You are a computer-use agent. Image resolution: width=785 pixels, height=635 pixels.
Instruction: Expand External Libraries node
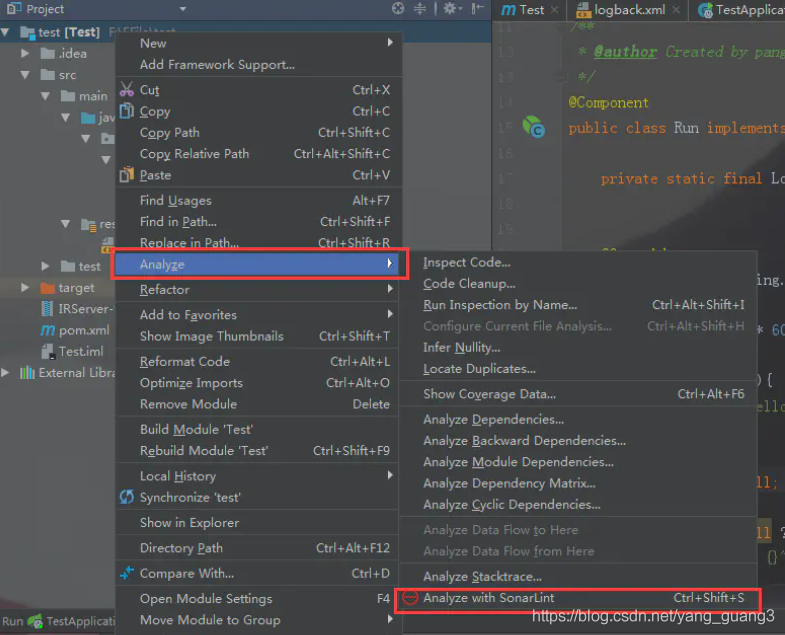click(x=6, y=373)
